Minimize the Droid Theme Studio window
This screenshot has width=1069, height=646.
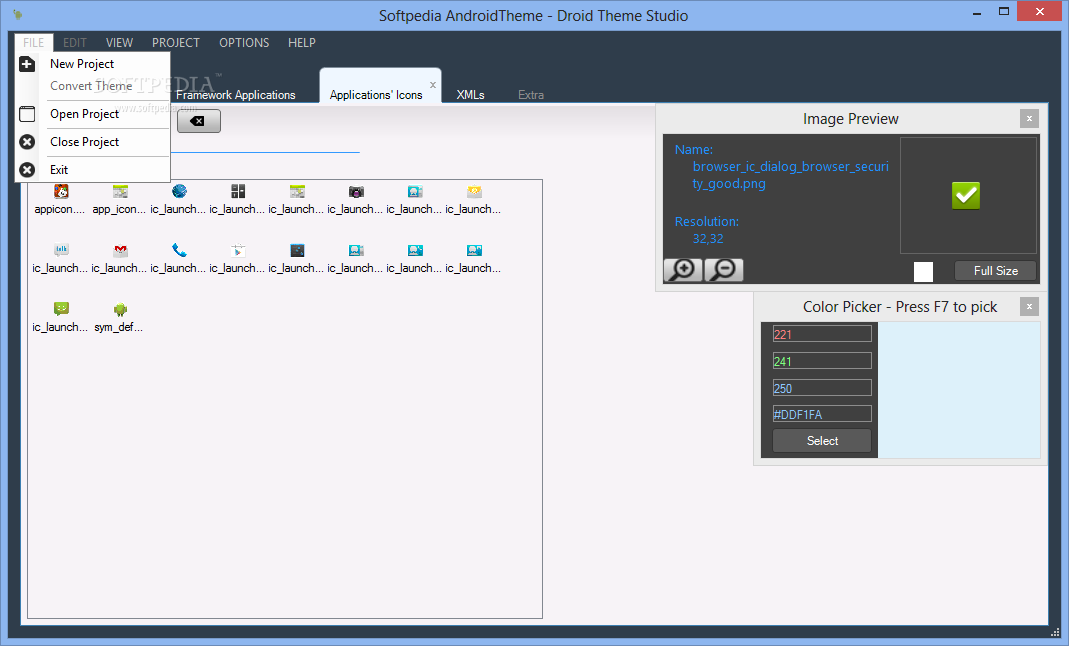[976, 12]
